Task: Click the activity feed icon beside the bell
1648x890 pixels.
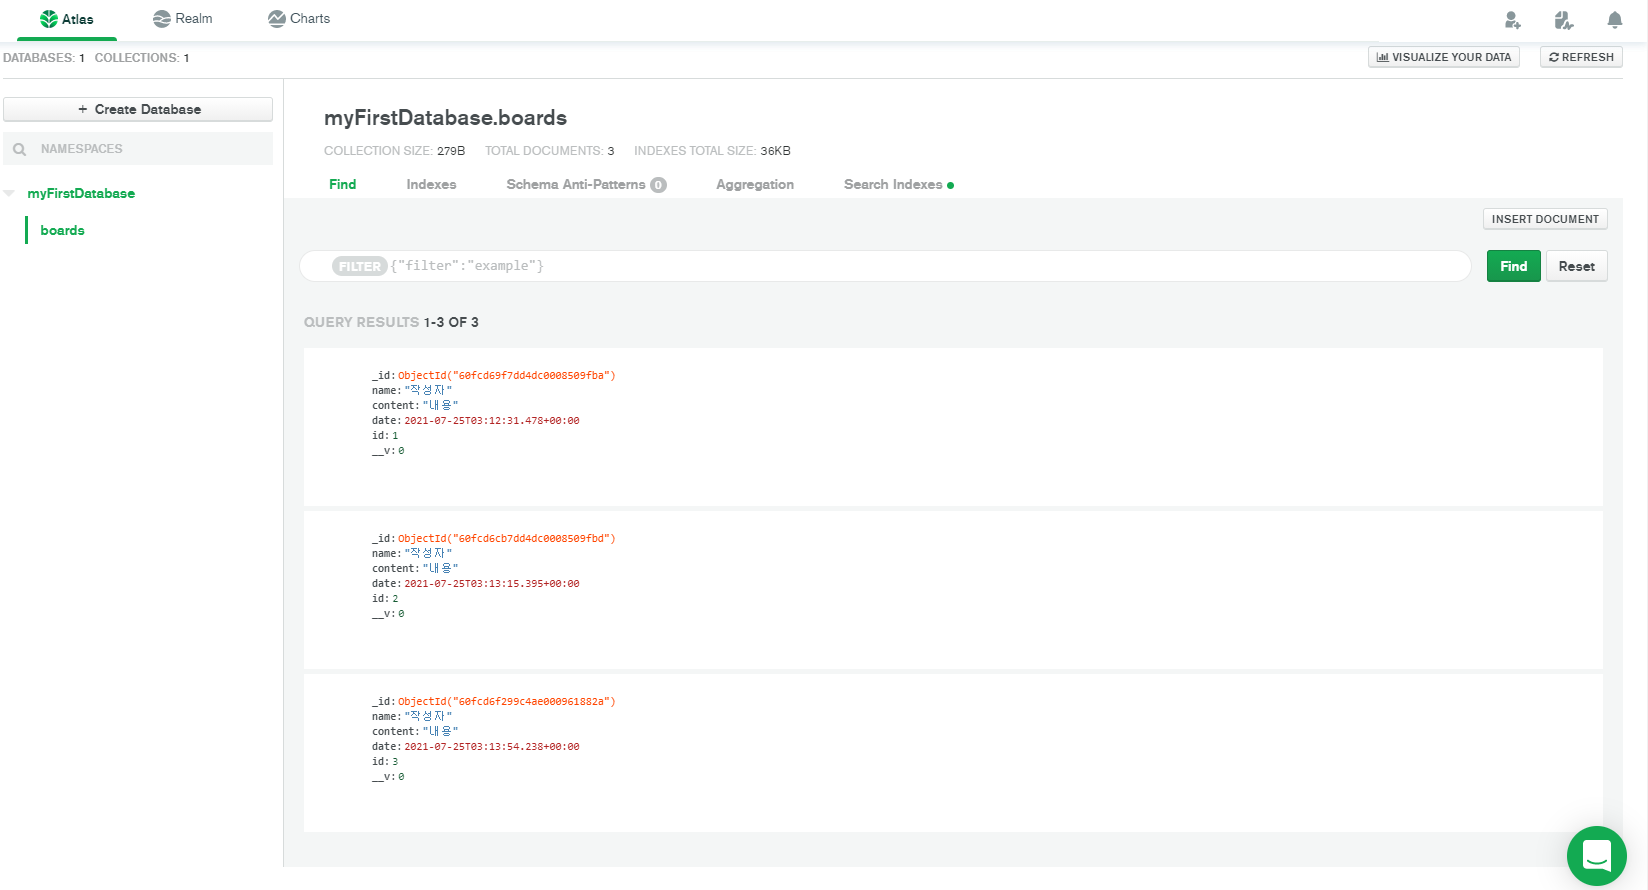Action: pyautogui.click(x=1563, y=20)
